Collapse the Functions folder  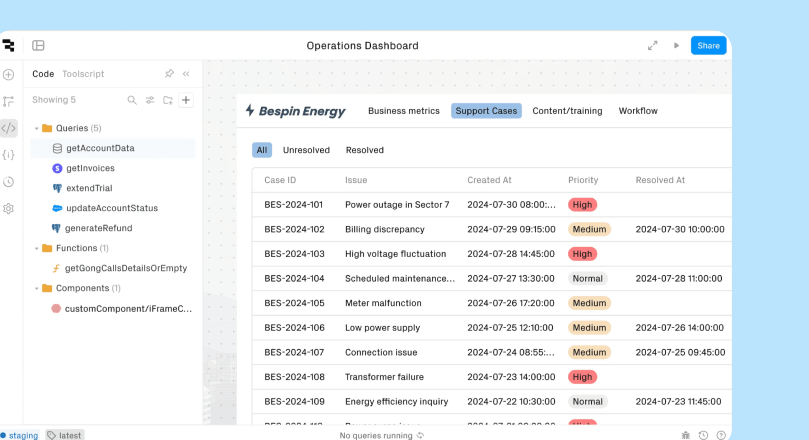(36, 248)
